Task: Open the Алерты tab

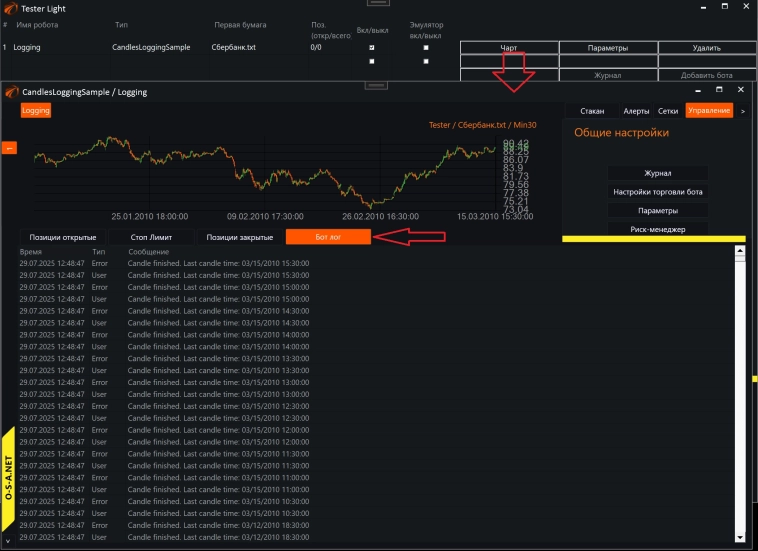Action: (636, 111)
